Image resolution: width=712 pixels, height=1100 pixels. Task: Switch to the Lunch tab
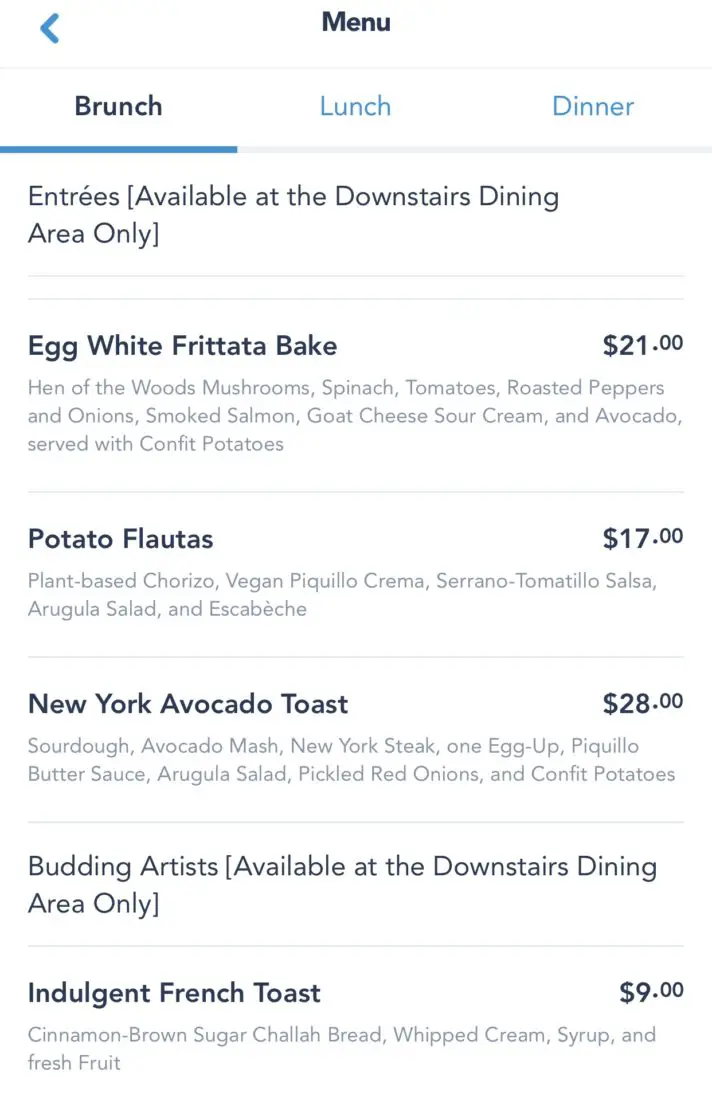click(x=355, y=106)
